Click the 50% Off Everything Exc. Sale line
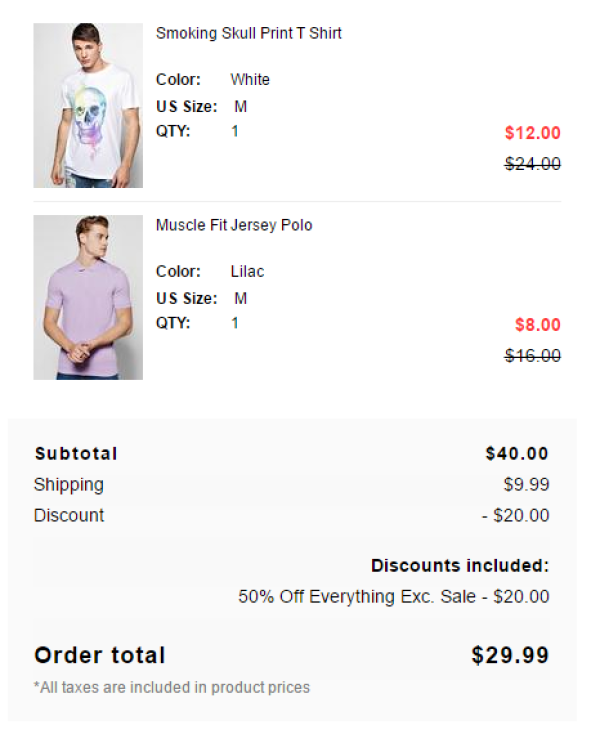This screenshot has height=734, width=600. 394,597
